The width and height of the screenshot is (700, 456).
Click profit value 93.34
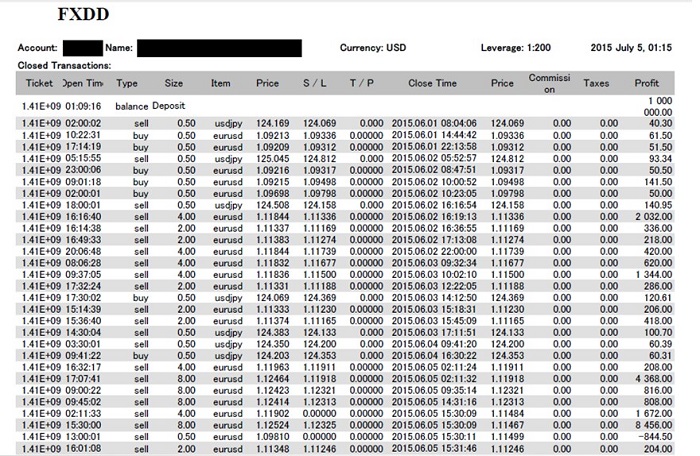[x=660, y=159]
